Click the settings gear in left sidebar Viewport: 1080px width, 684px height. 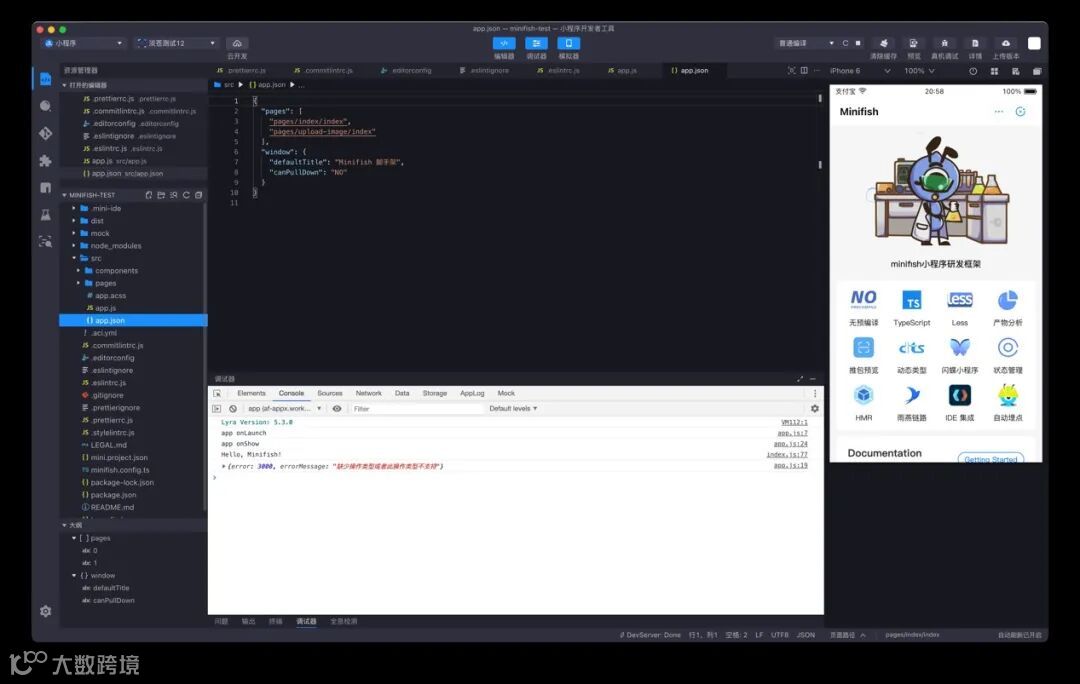pyautogui.click(x=45, y=611)
